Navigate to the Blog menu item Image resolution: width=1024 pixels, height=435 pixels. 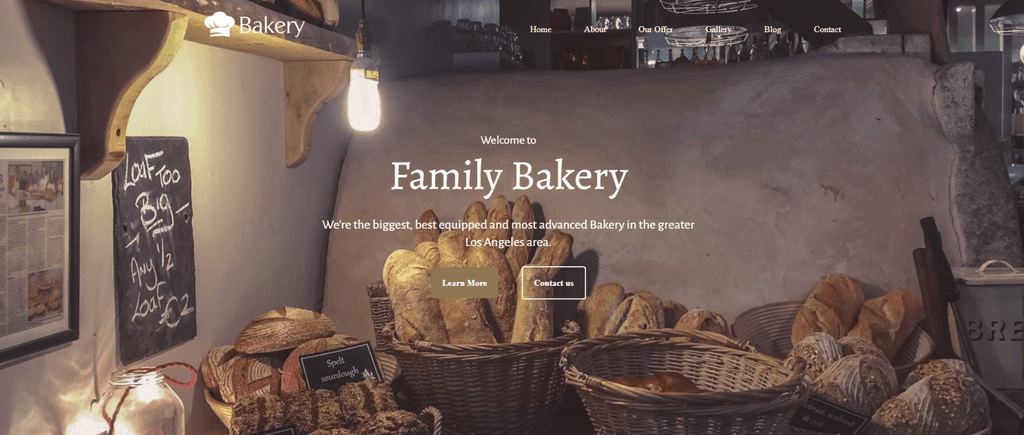tap(772, 29)
